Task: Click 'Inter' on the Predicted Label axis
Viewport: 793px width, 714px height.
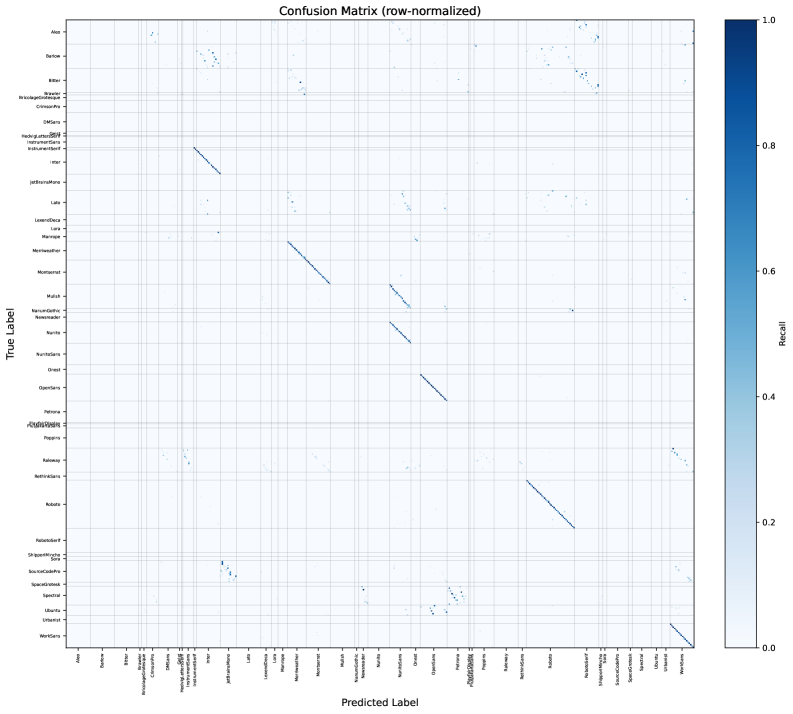Action: pos(207,658)
